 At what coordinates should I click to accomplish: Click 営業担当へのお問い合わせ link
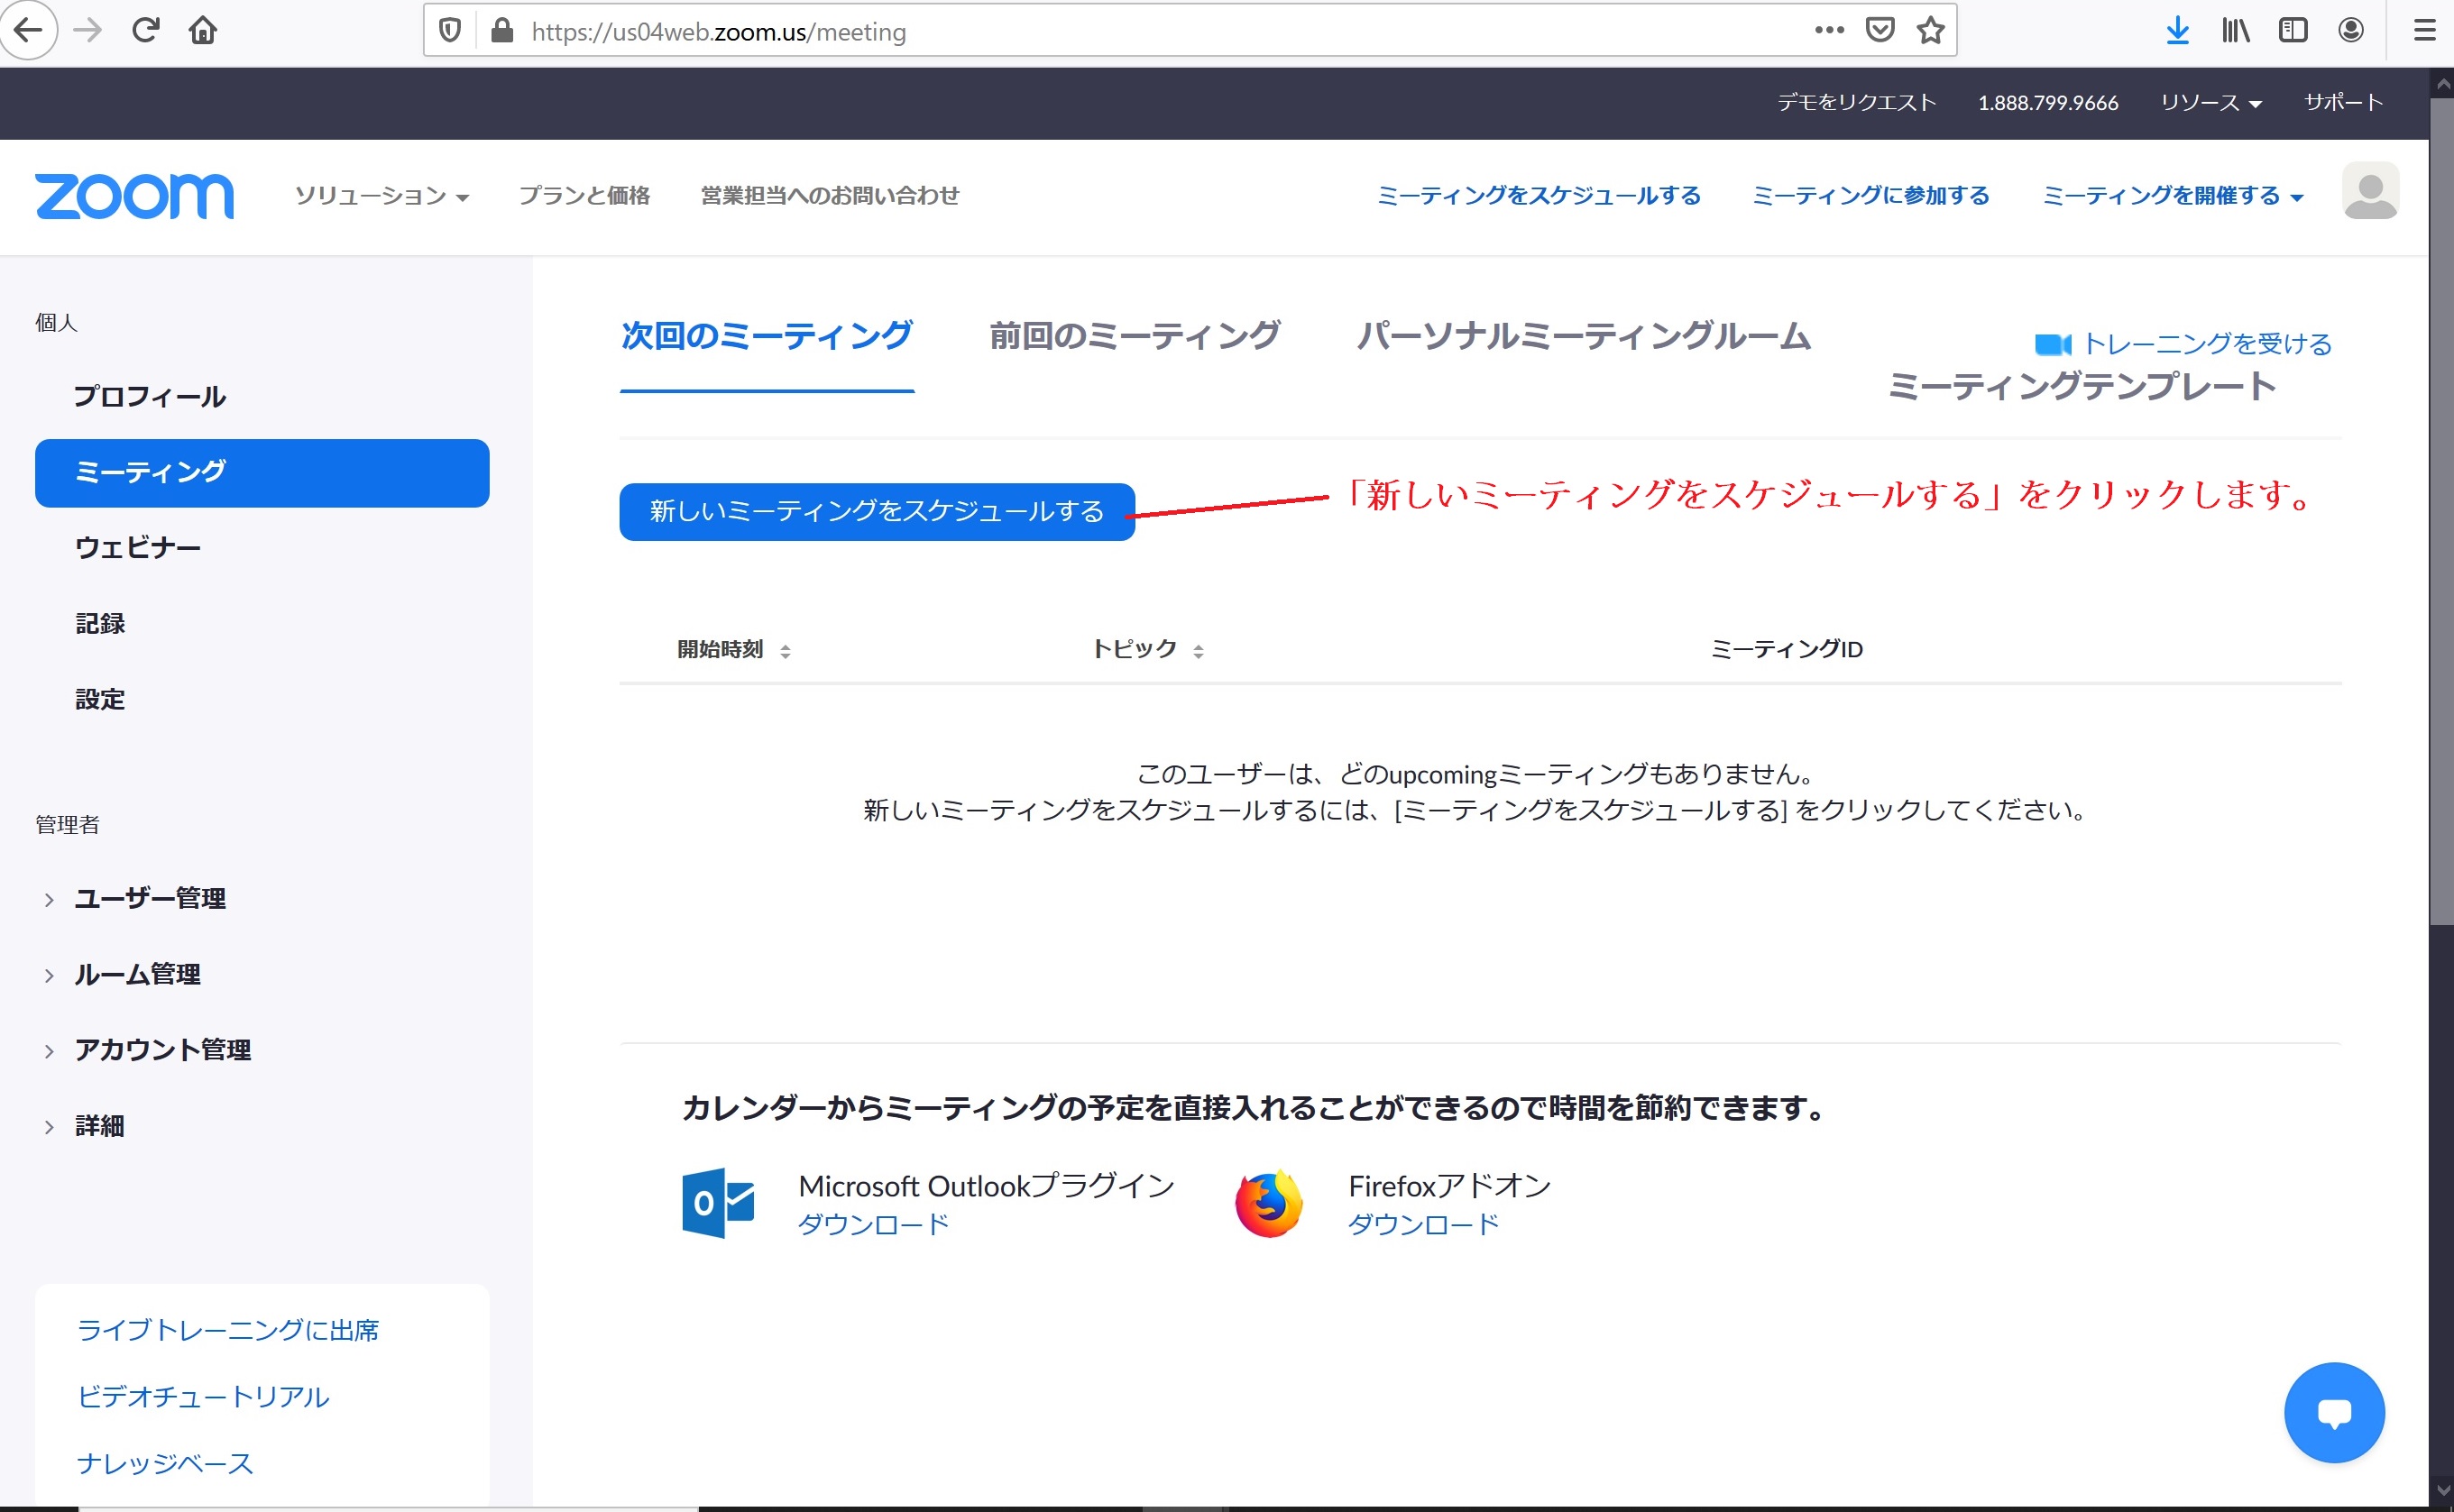coord(830,196)
